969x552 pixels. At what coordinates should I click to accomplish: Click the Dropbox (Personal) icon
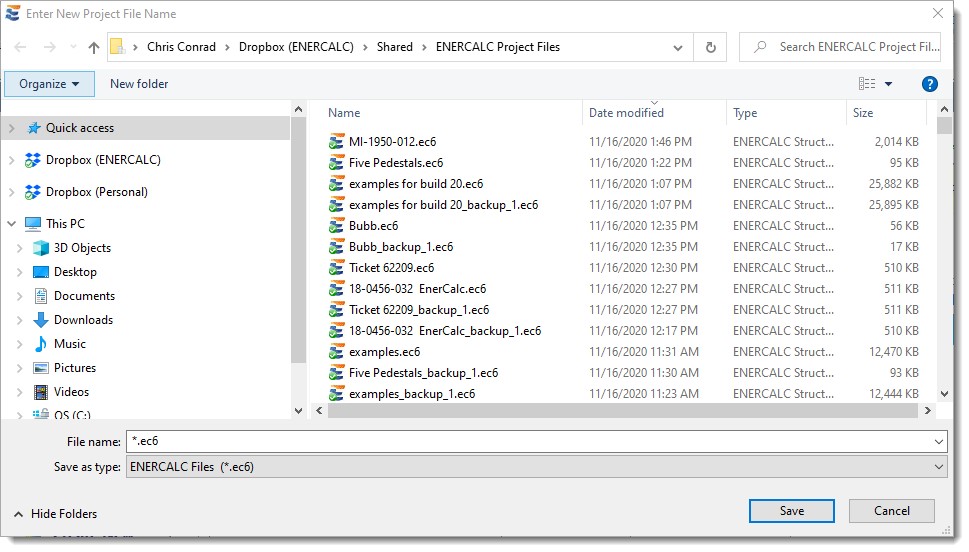click(33, 192)
